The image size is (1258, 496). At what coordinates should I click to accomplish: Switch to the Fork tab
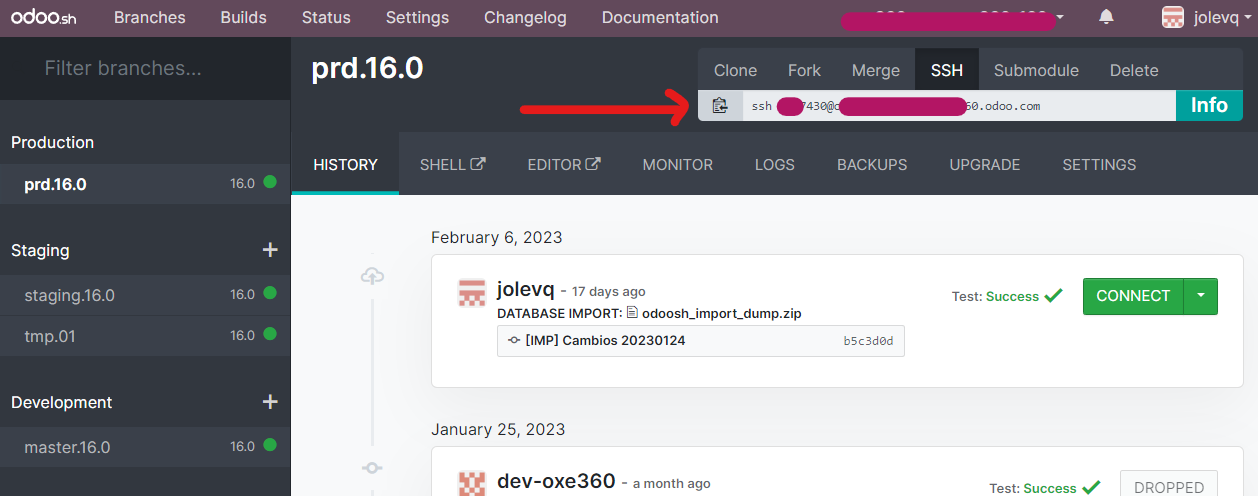click(804, 70)
